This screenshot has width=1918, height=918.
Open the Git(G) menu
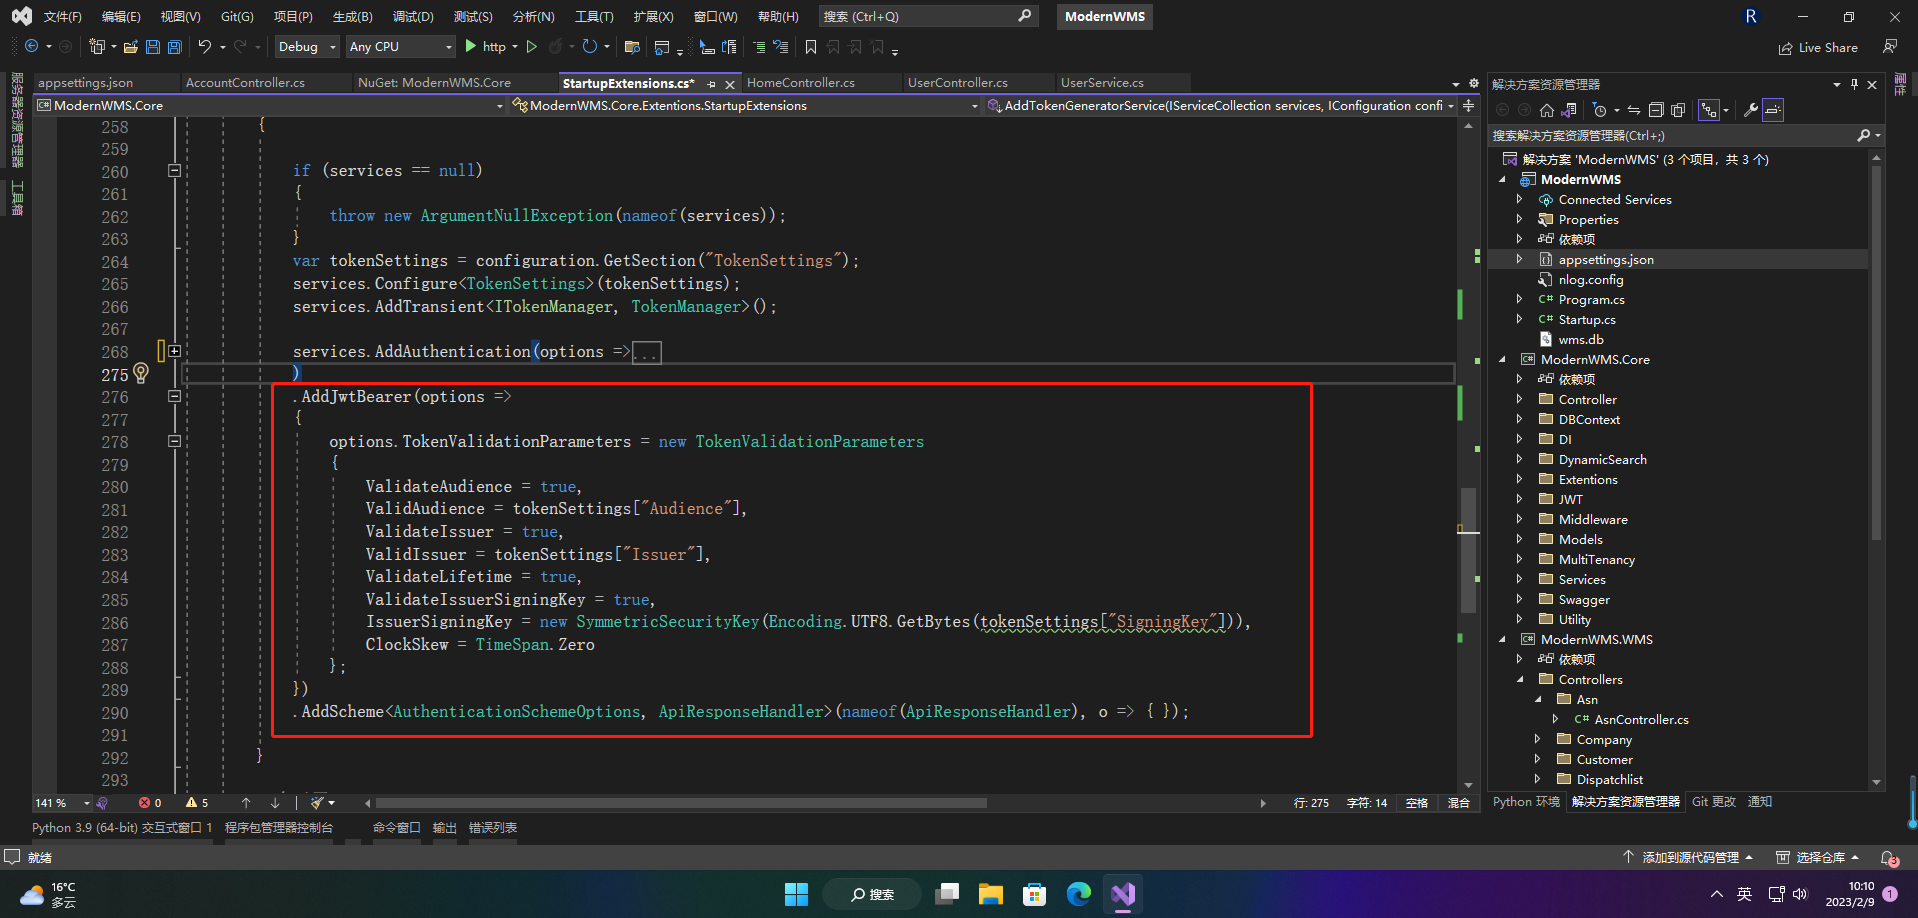pos(237,17)
